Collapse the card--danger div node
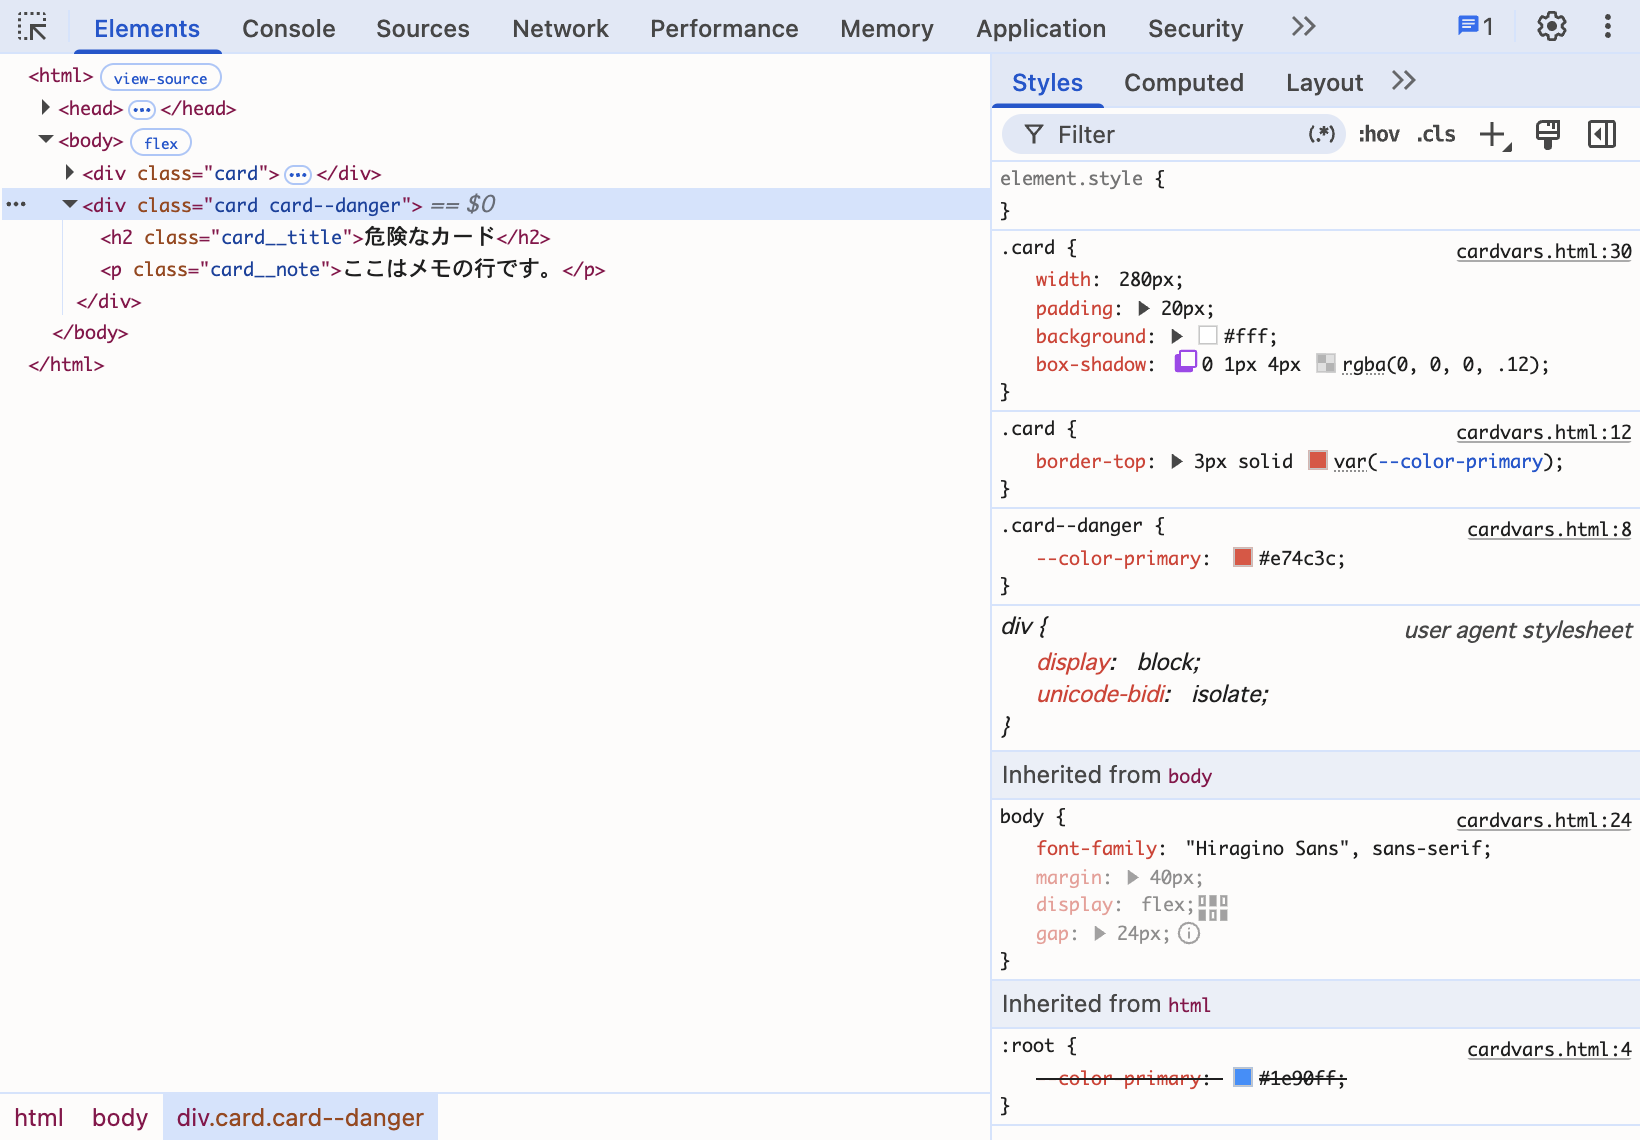The height and width of the screenshot is (1140, 1640). 70,204
